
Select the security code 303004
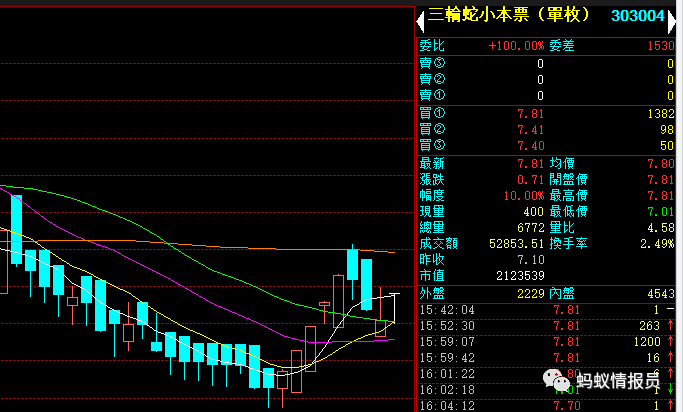coord(638,16)
